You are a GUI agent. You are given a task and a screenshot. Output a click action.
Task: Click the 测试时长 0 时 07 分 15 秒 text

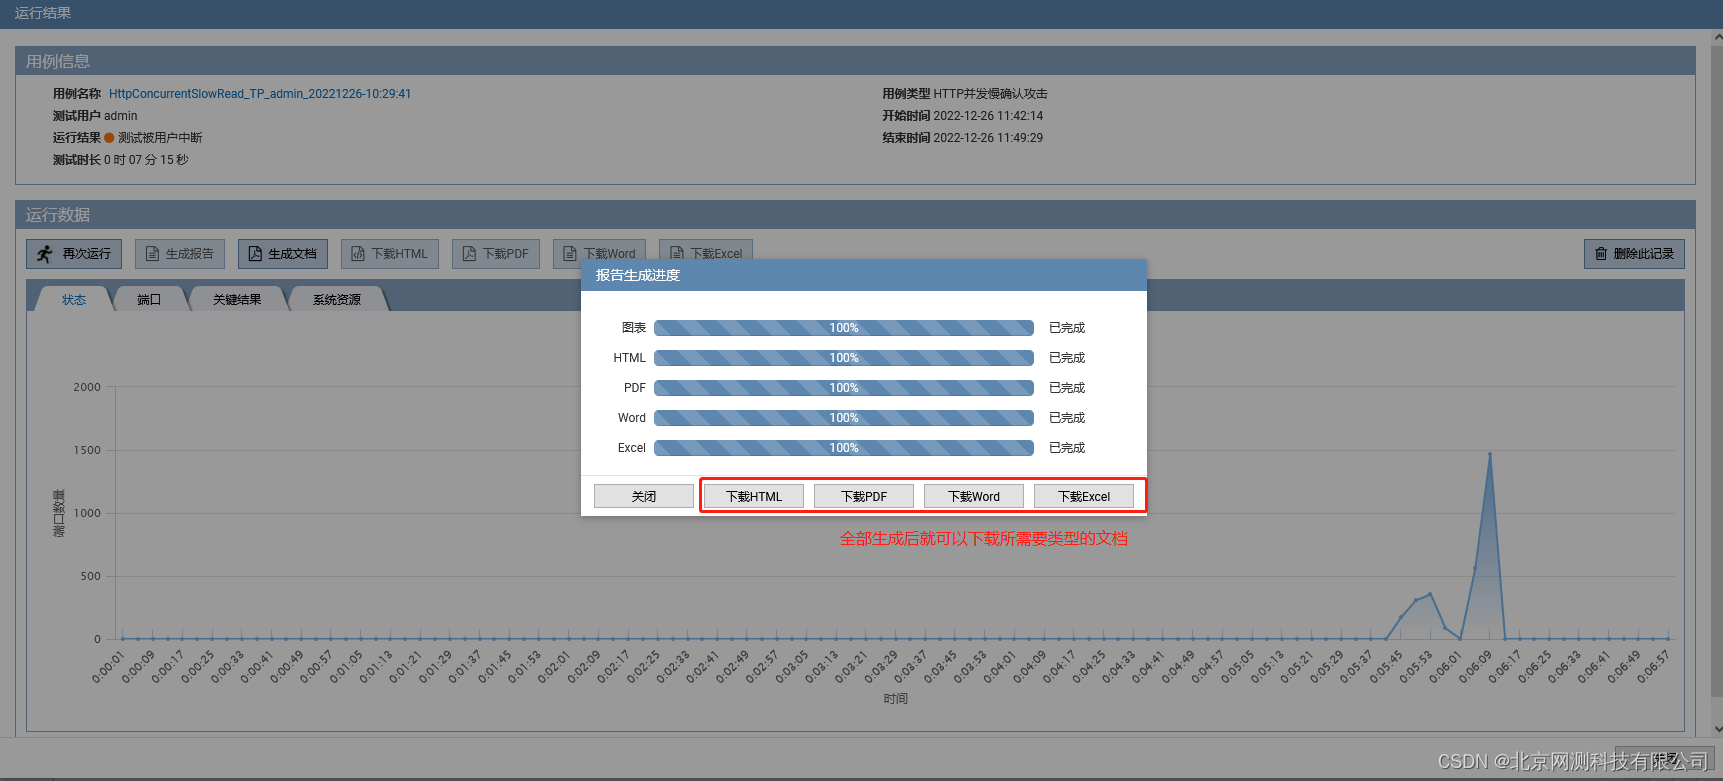pyautogui.click(x=120, y=160)
